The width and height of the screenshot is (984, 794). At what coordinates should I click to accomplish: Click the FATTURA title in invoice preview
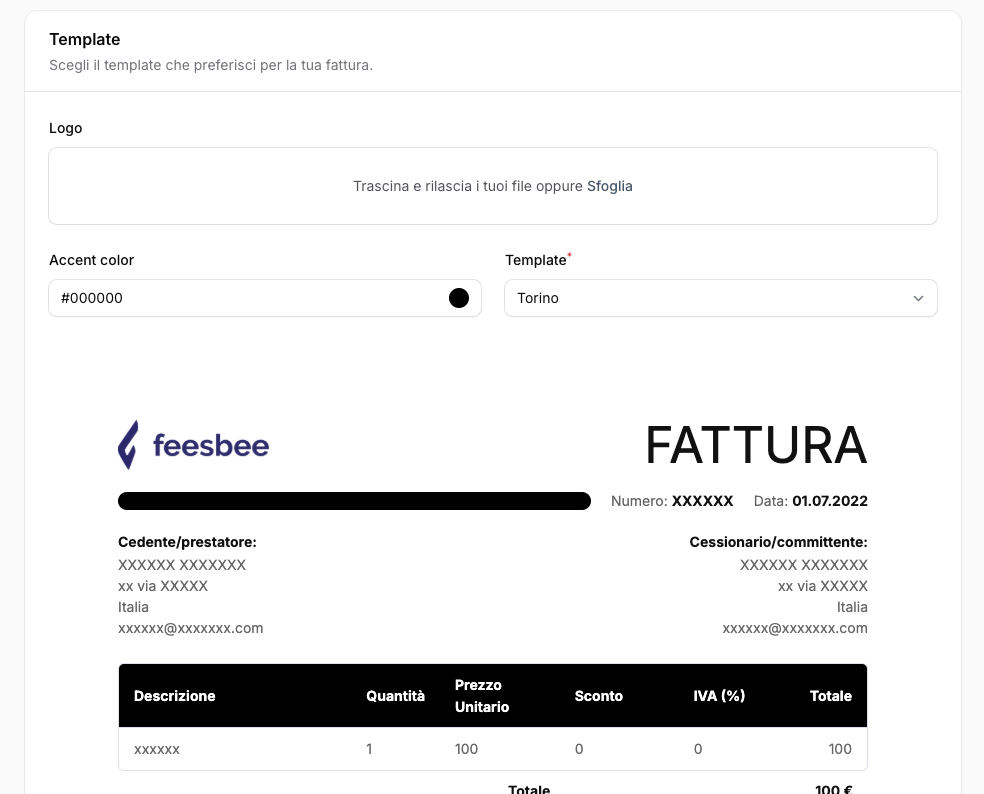point(755,445)
